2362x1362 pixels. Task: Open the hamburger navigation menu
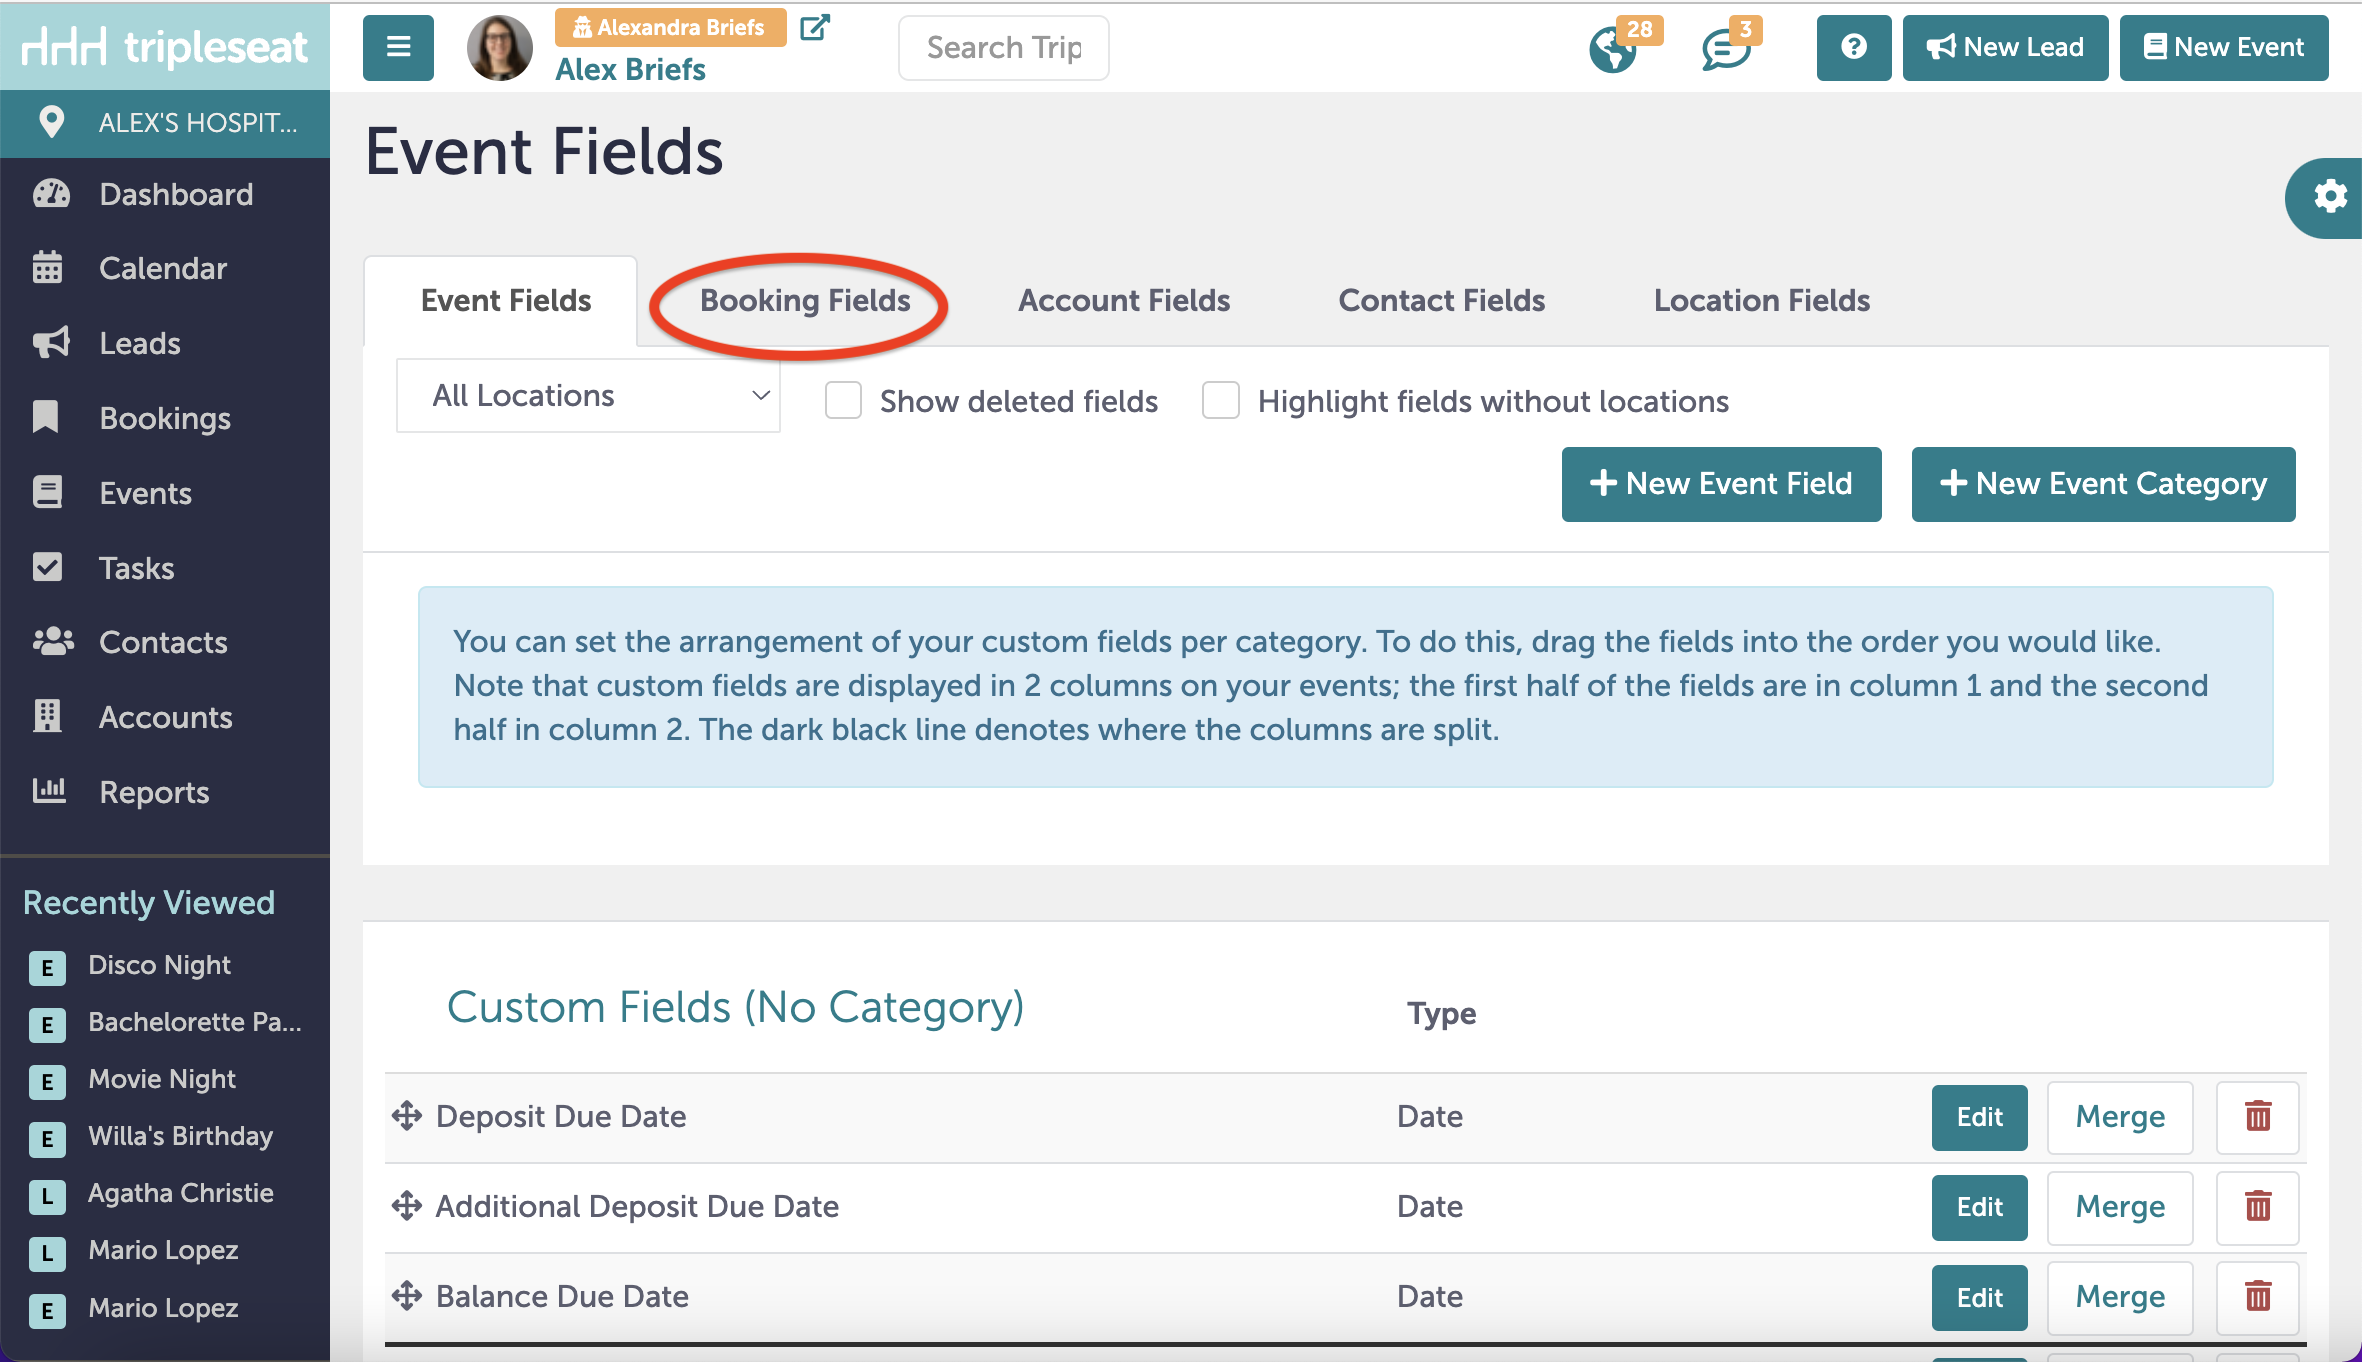click(398, 47)
